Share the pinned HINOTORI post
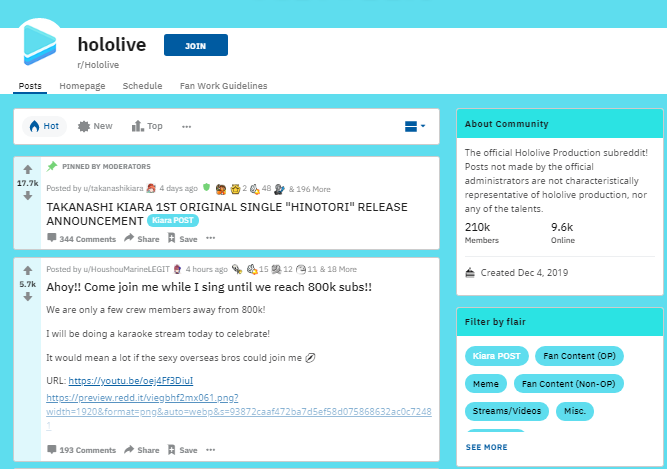This screenshot has width=667, height=469. 142,239
